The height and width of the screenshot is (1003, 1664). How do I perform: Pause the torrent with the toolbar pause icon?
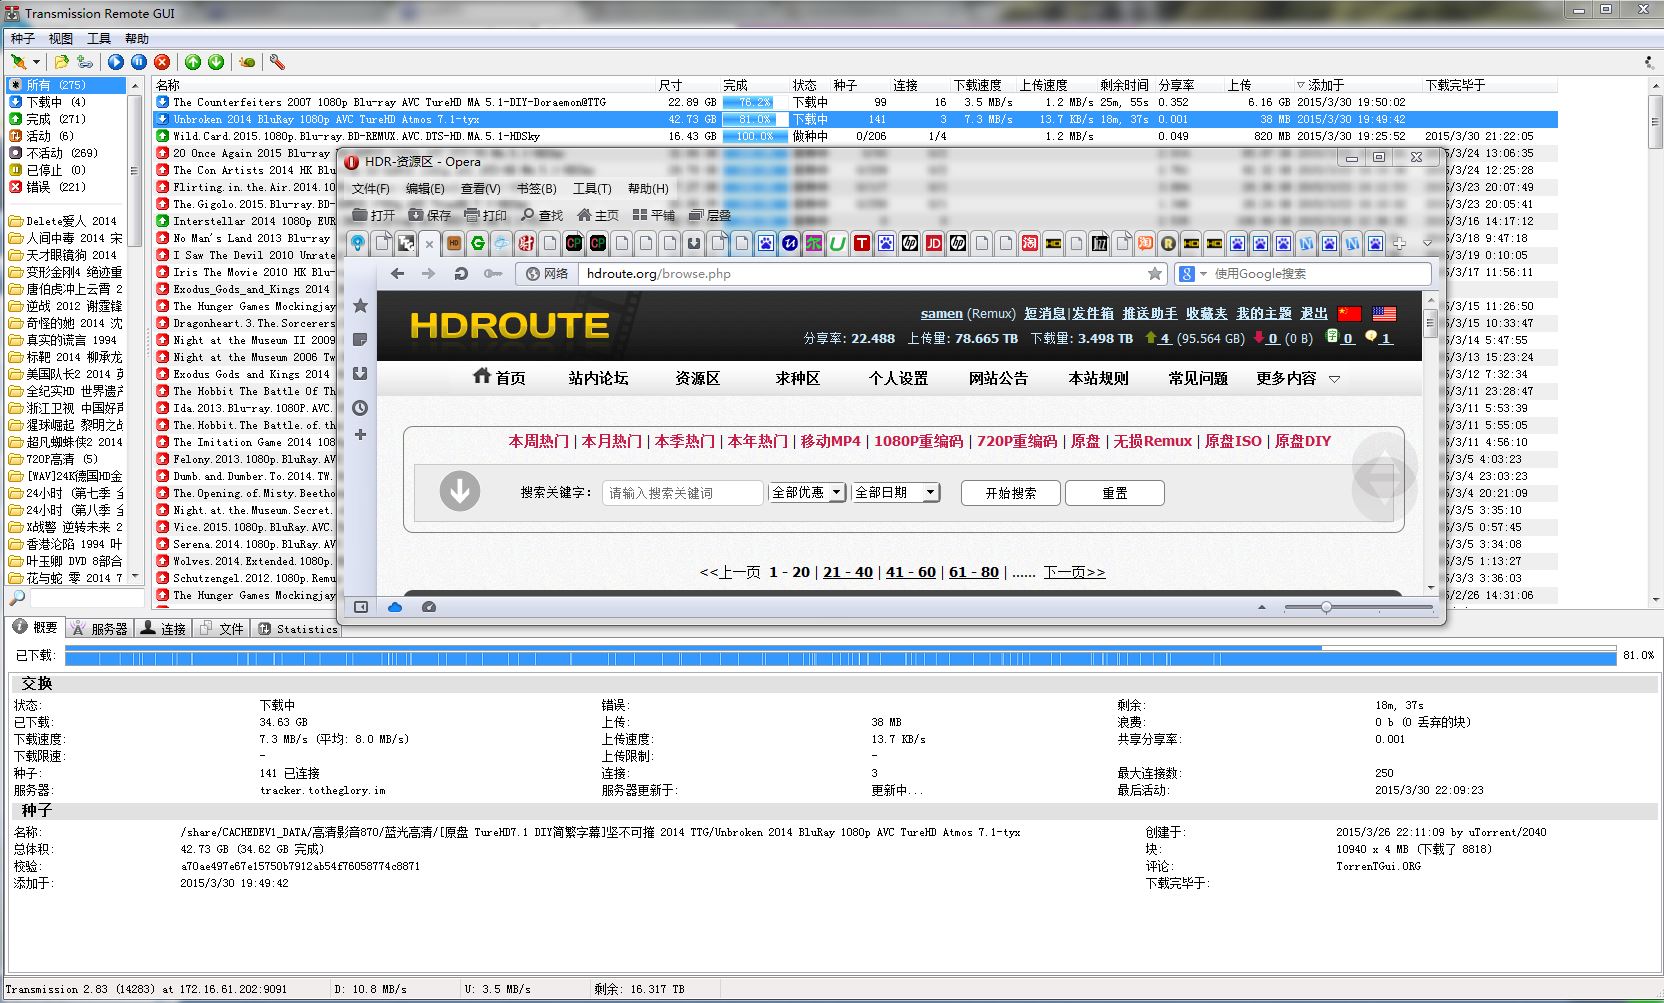coord(139,62)
